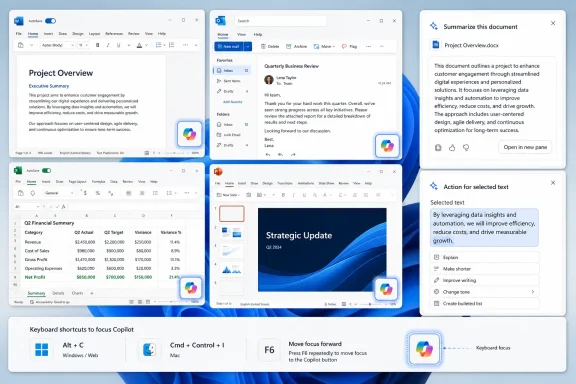Screen dimensions: 576x384
Task: Click the Copilot button in the Outlook window
Action: tap(387, 146)
